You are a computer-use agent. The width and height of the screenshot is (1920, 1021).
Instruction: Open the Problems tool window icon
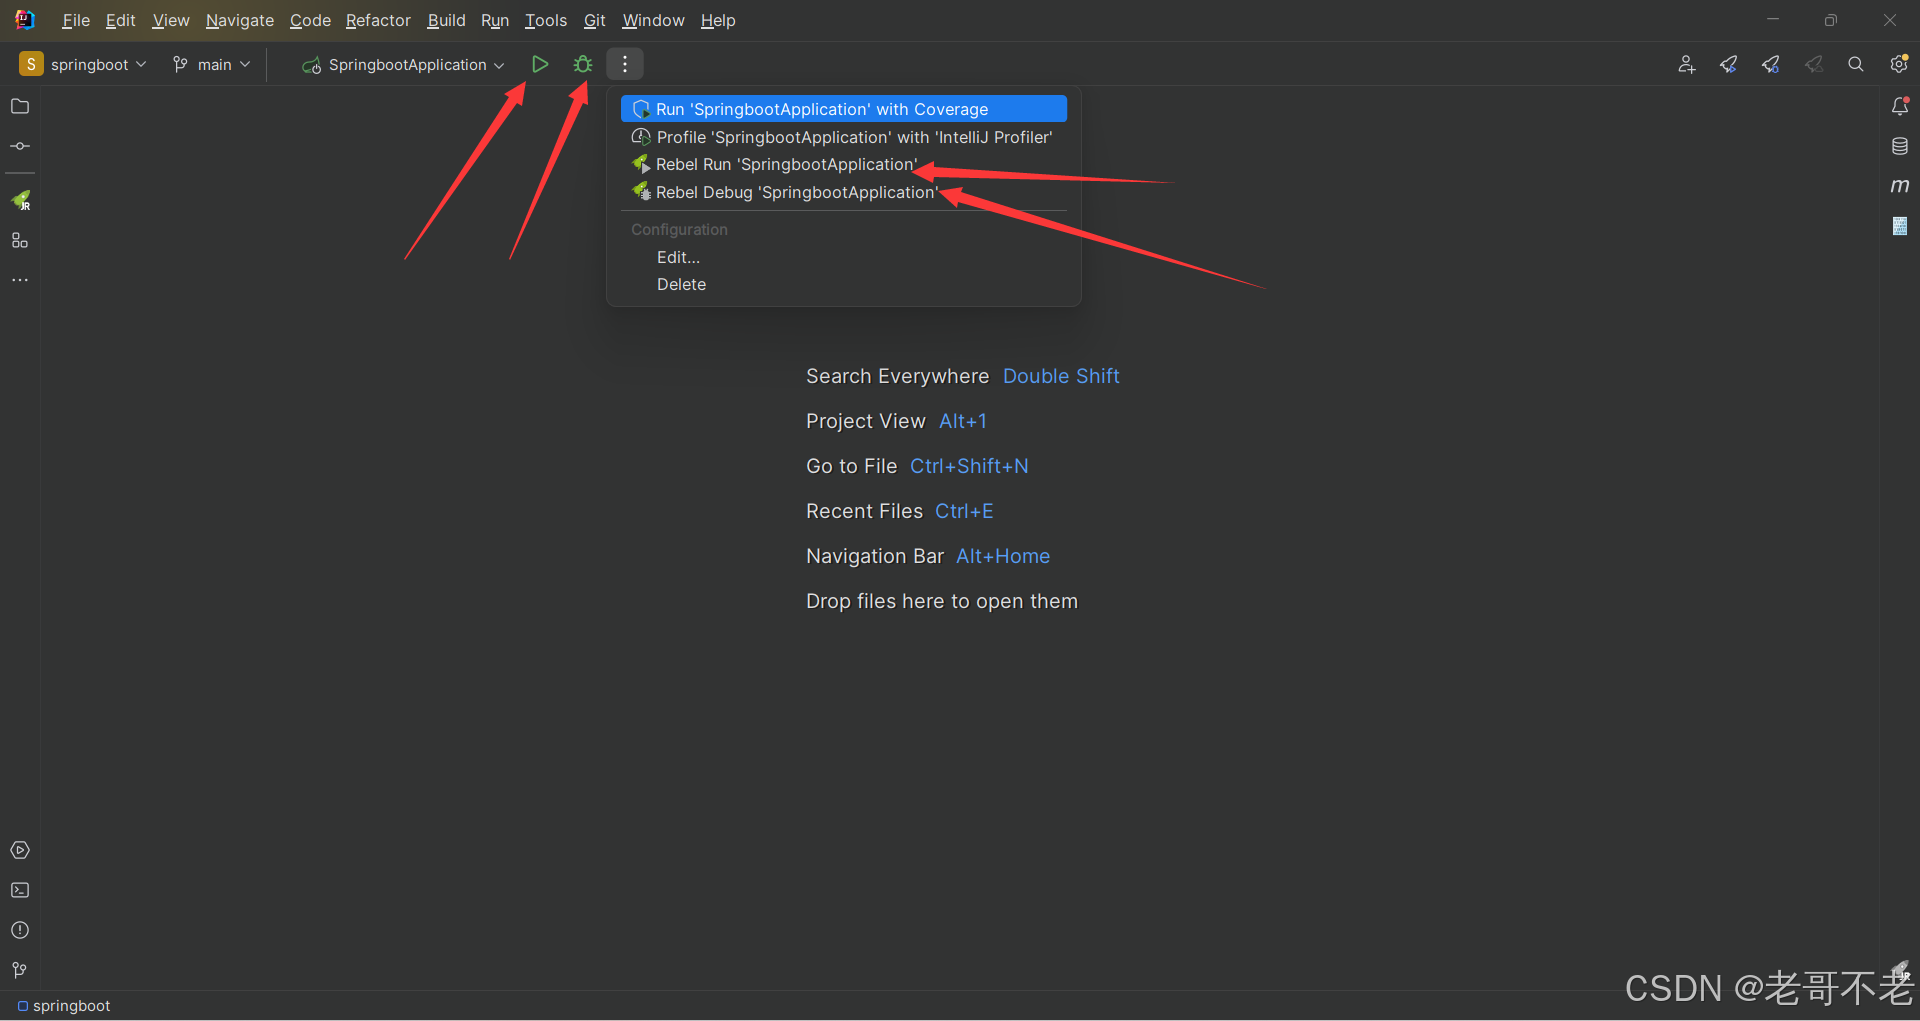(x=20, y=930)
